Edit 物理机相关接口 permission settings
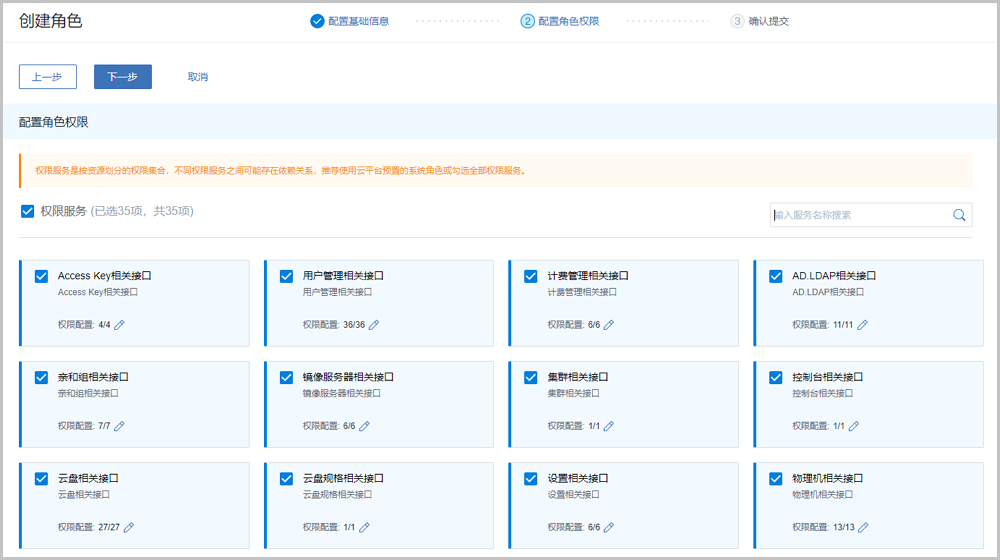 [863, 528]
